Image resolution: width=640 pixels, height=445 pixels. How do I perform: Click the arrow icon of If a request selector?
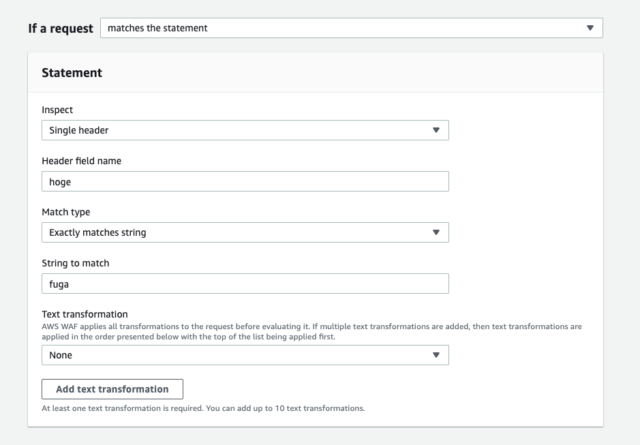click(590, 28)
